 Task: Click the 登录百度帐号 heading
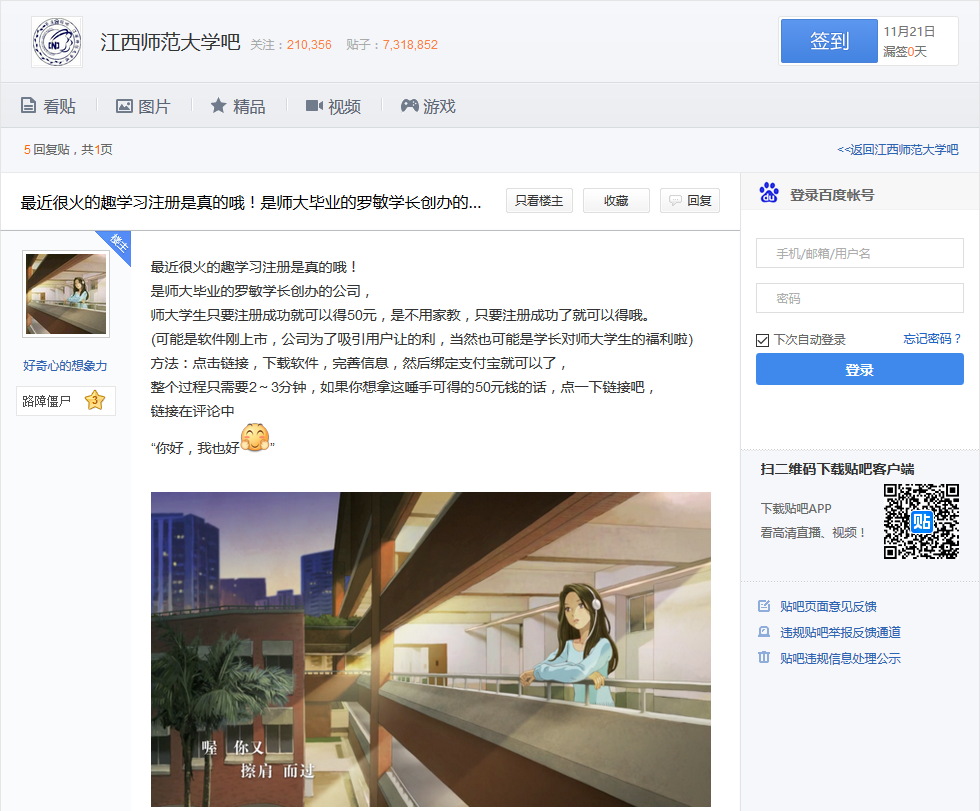pos(832,195)
